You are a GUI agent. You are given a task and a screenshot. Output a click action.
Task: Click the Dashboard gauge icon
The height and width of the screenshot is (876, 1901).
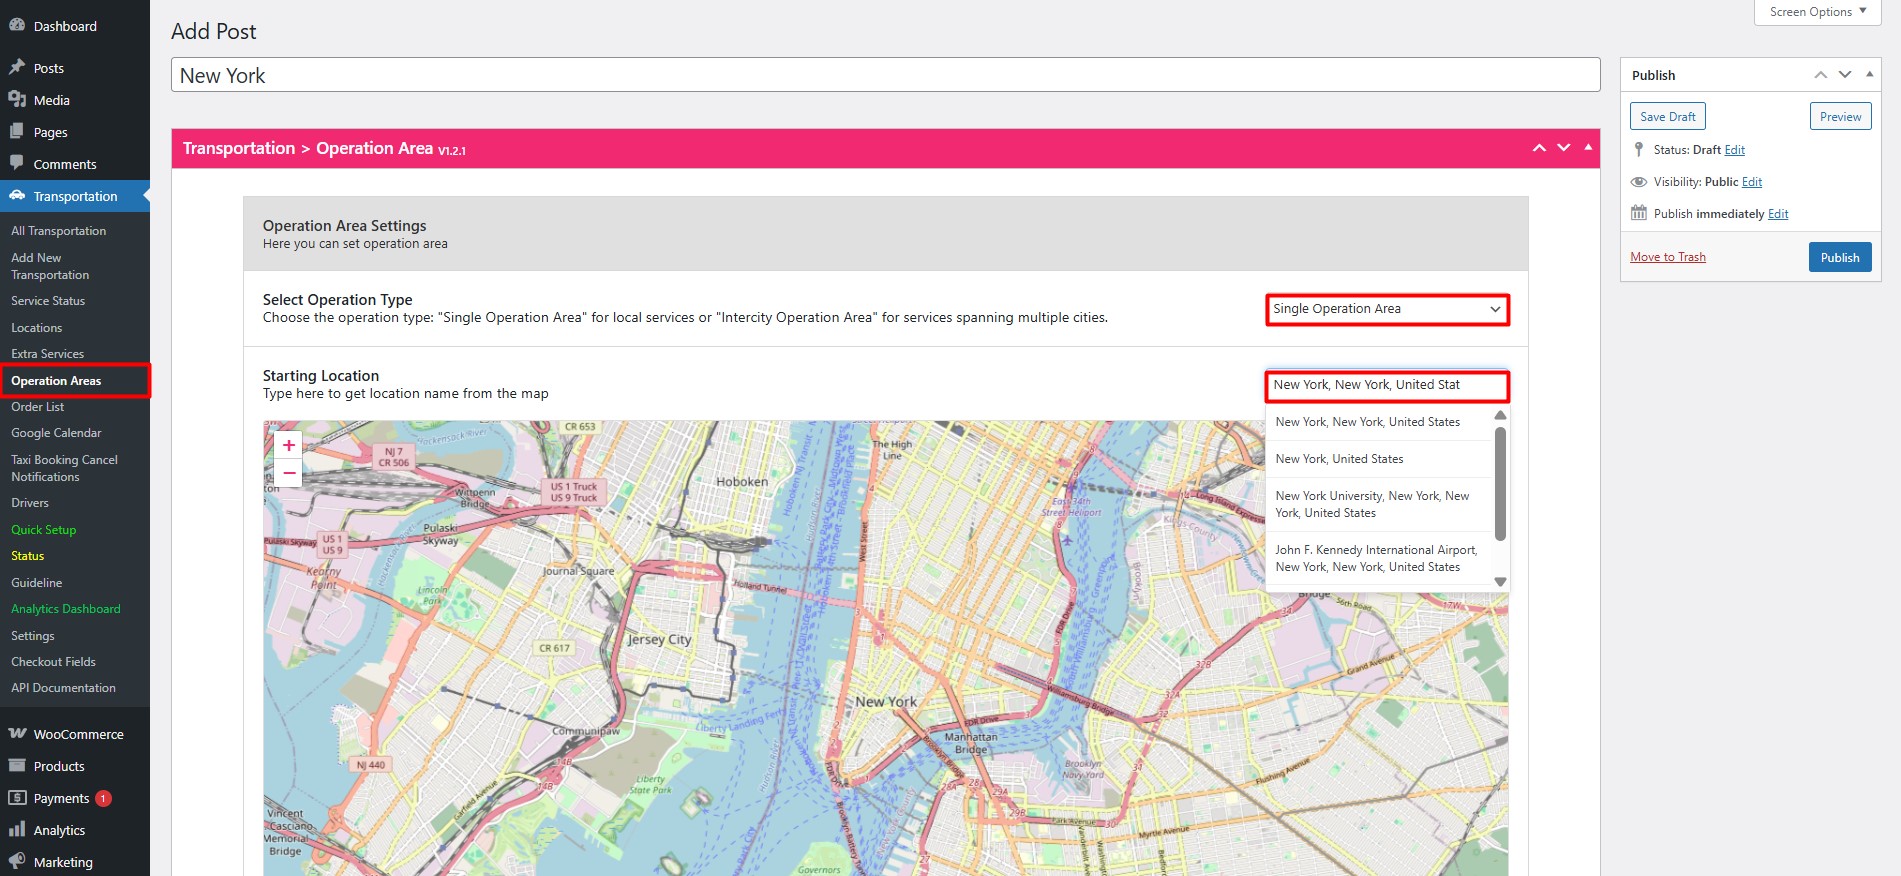point(17,26)
